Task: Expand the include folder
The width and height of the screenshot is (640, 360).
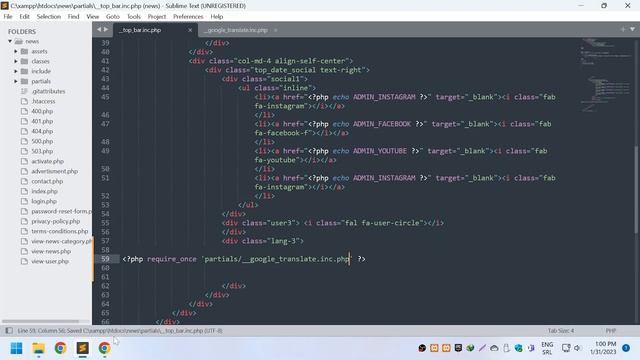Action: (x=16, y=71)
